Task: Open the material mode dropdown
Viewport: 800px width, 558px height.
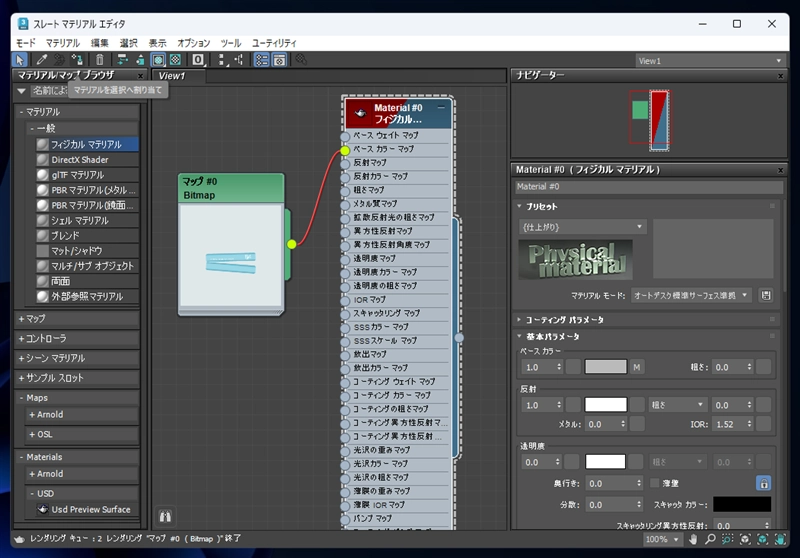Action: (690, 296)
